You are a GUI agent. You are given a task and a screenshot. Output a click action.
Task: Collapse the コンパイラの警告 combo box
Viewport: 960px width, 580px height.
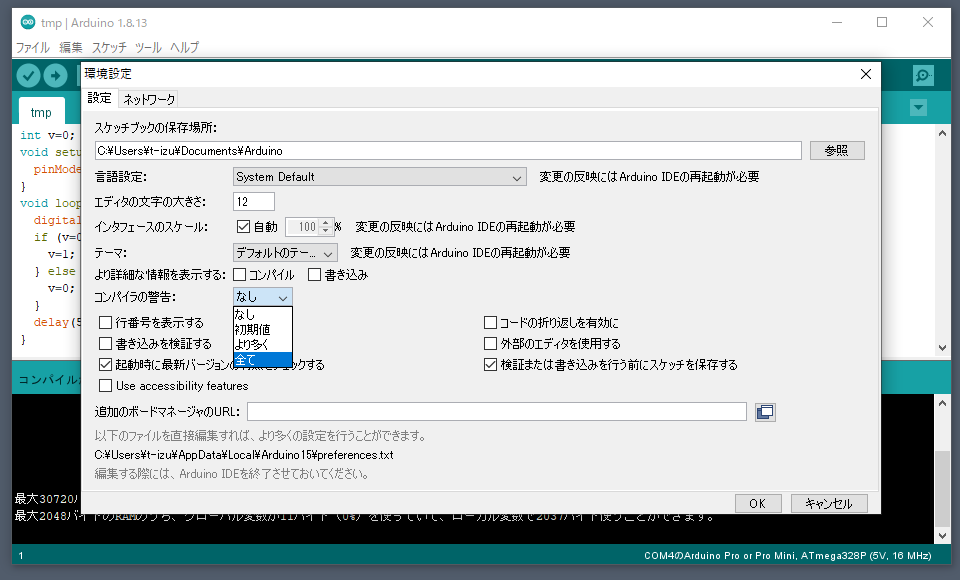click(263, 297)
